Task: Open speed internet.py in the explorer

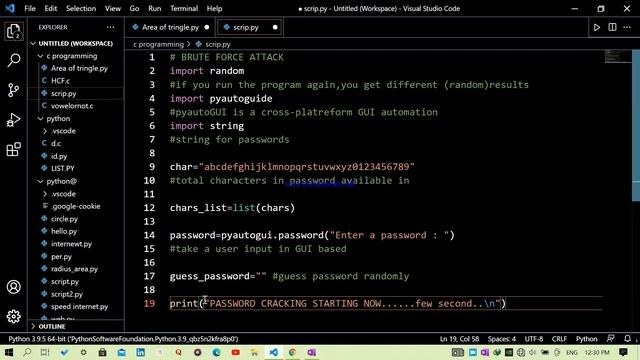Action: (80, 307)
